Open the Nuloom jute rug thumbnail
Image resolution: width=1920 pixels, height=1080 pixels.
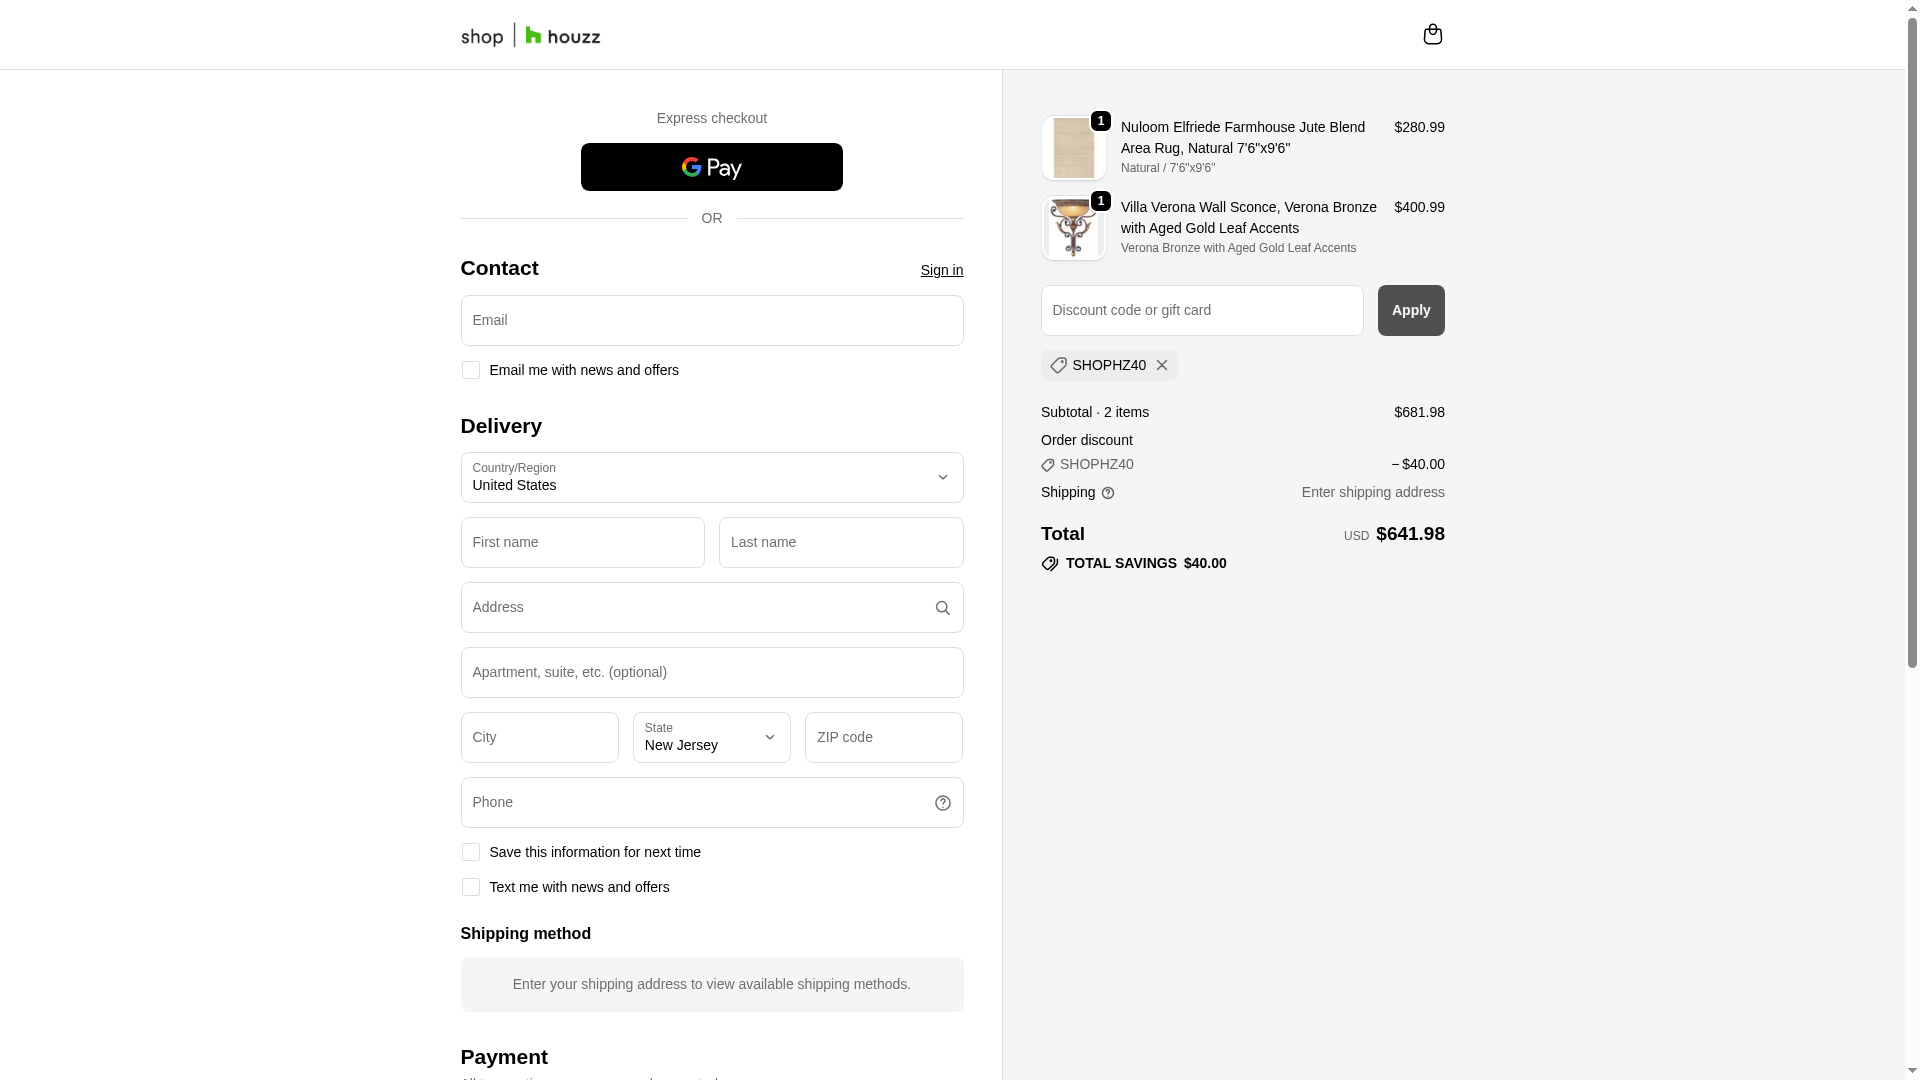(x=1073, y=148)
